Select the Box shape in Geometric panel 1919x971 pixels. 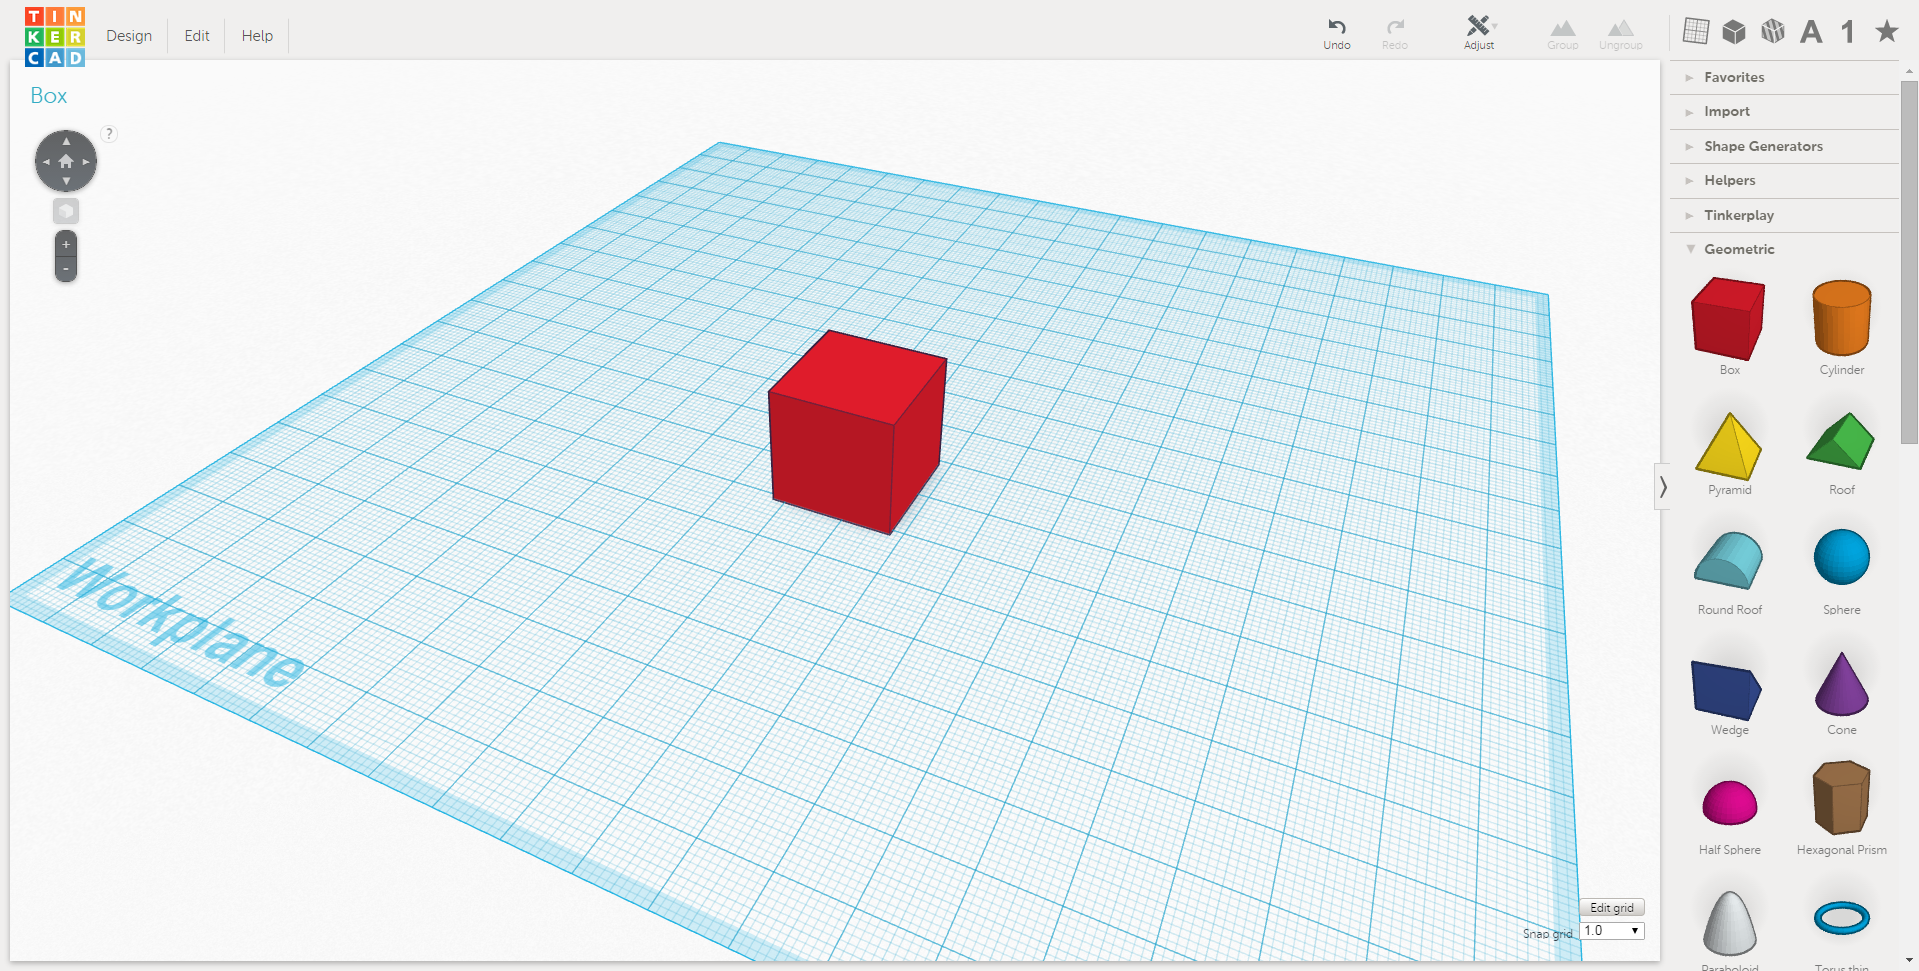[x=1728, y=318]
